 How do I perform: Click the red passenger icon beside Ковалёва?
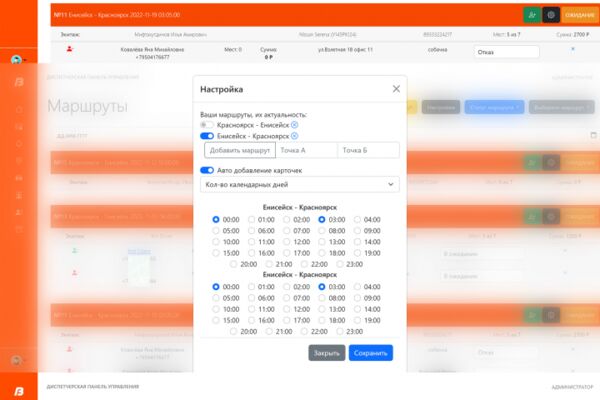pos(70,49)
